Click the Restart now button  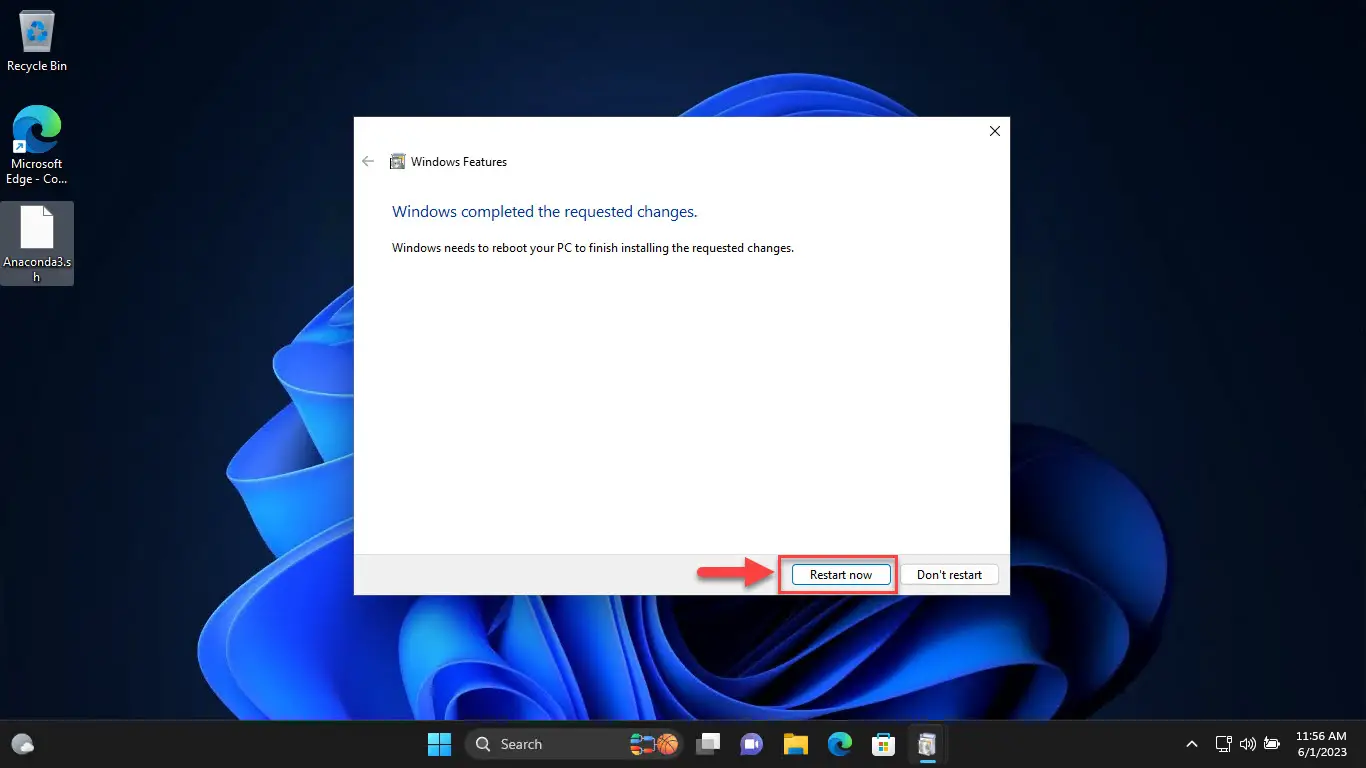(840, 575)
